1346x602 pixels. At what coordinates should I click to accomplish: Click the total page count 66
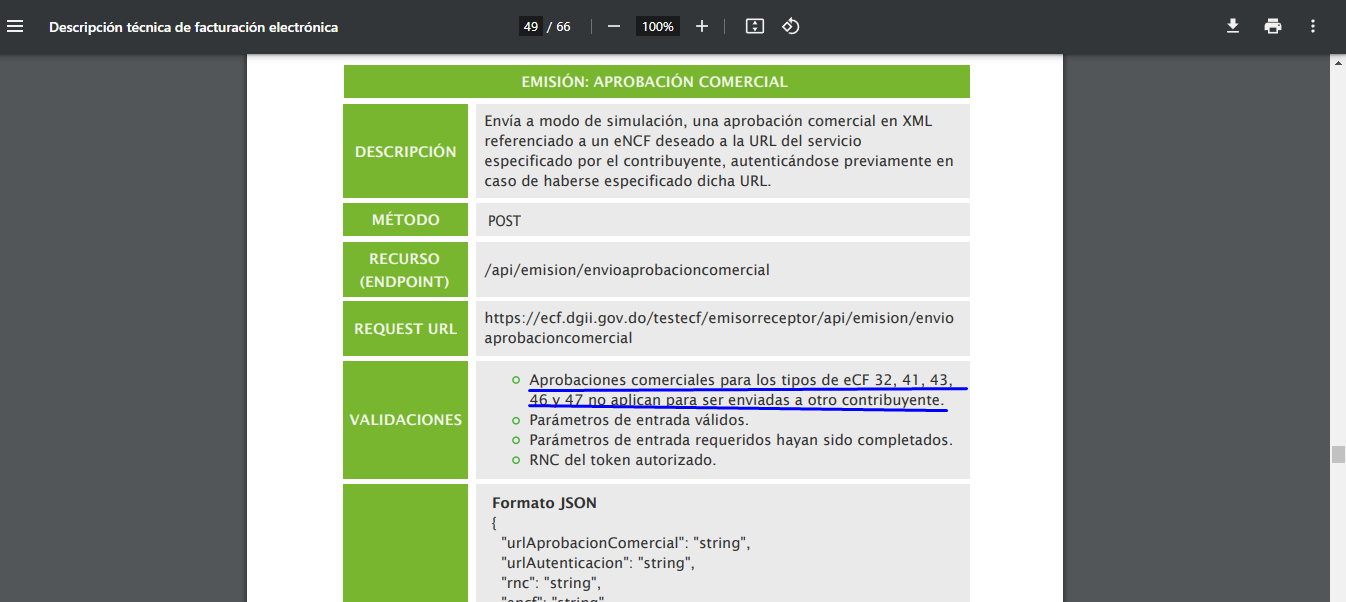coord(564,27)
